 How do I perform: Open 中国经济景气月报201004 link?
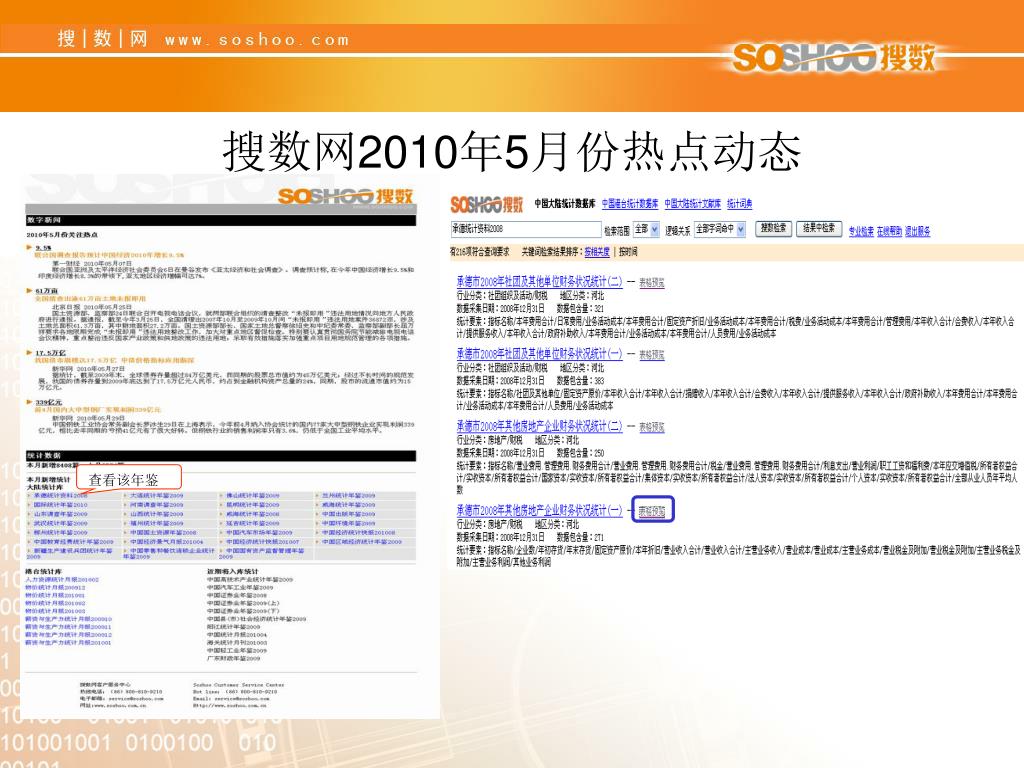[x=167, y=541]
